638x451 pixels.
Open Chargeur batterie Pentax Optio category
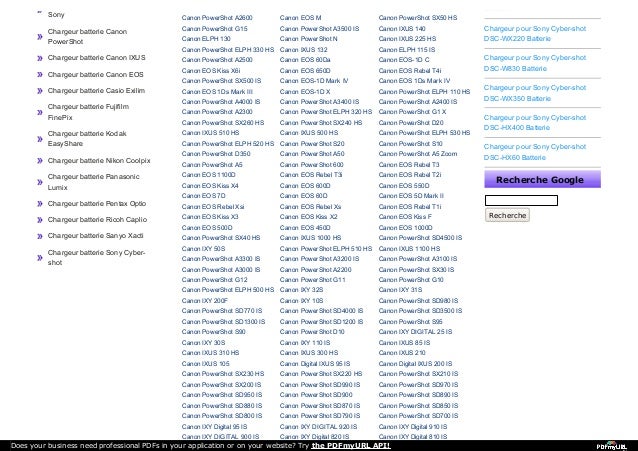[x=97, y=204]
